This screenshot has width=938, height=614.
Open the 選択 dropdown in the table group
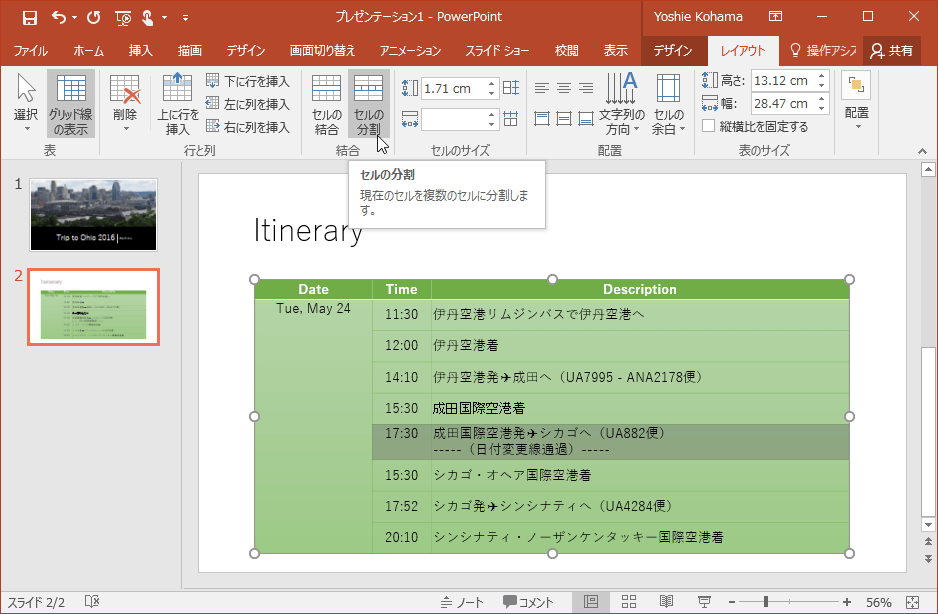(26, 104)
